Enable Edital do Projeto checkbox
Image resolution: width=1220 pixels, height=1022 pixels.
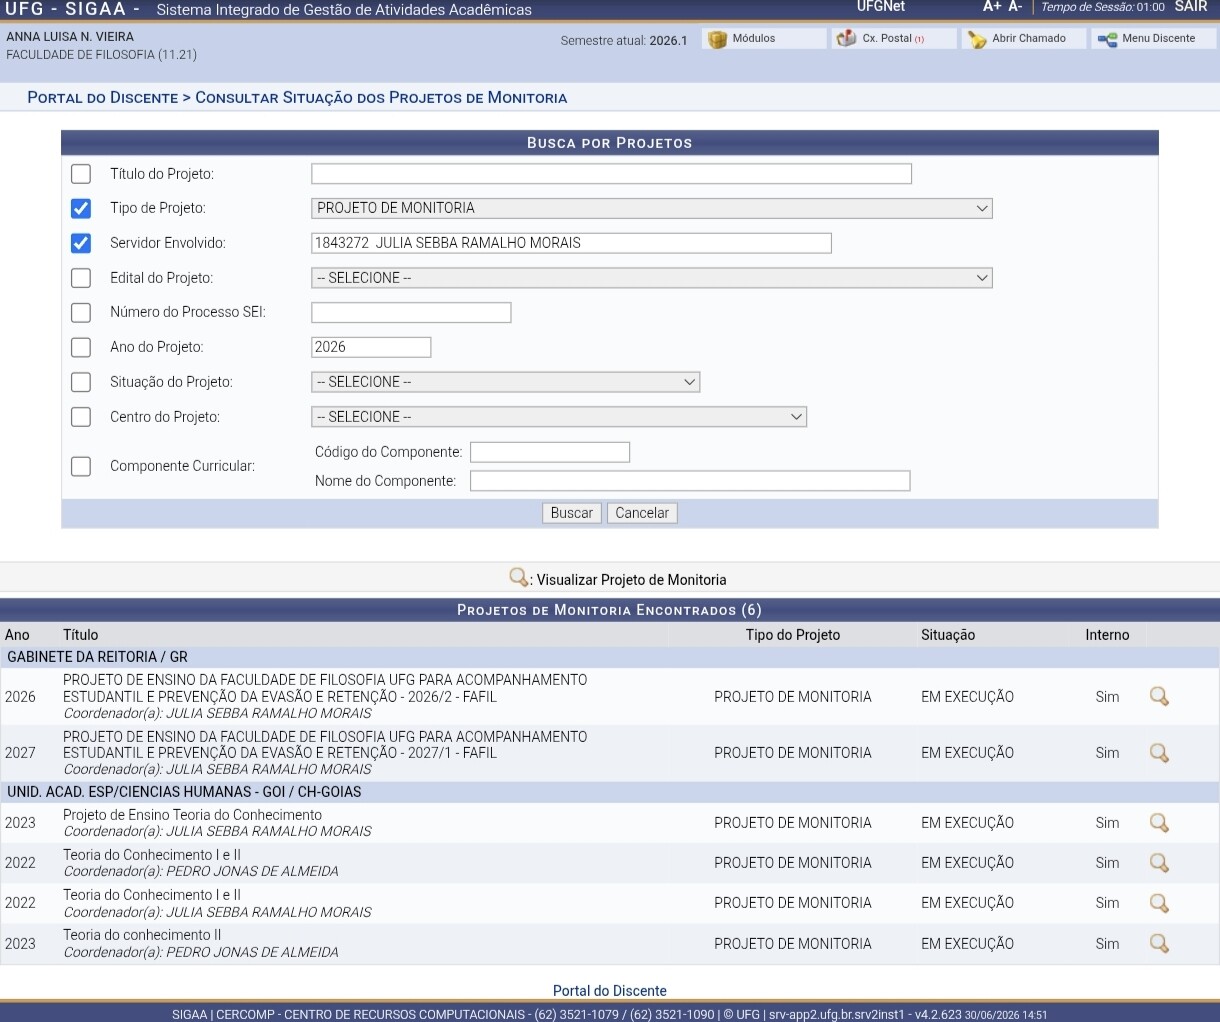tap(81, 278)
